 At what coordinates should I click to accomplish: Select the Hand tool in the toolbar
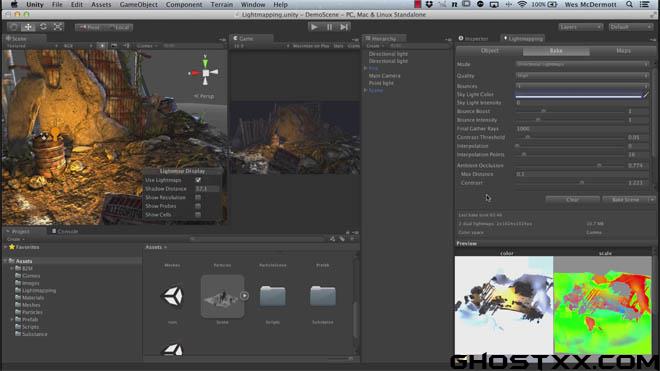(13, 27)
